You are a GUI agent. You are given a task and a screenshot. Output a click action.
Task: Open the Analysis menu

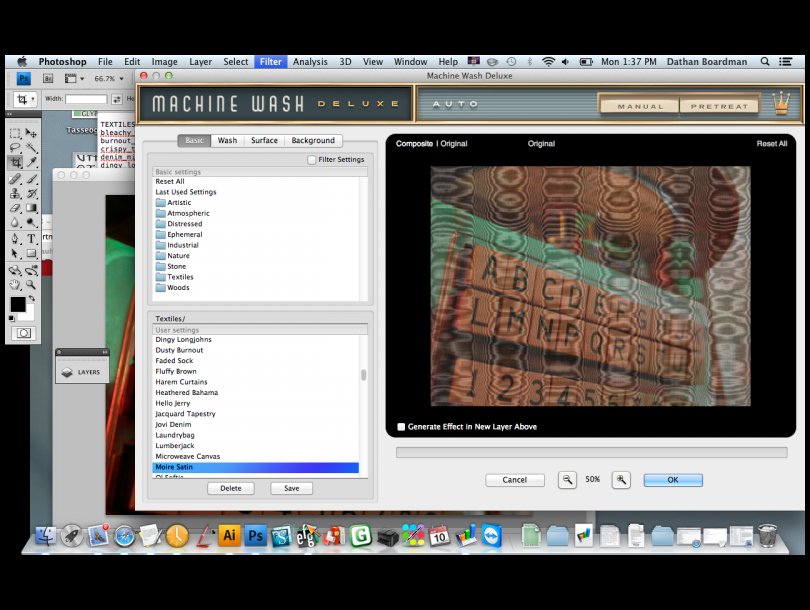pos(310,61)
